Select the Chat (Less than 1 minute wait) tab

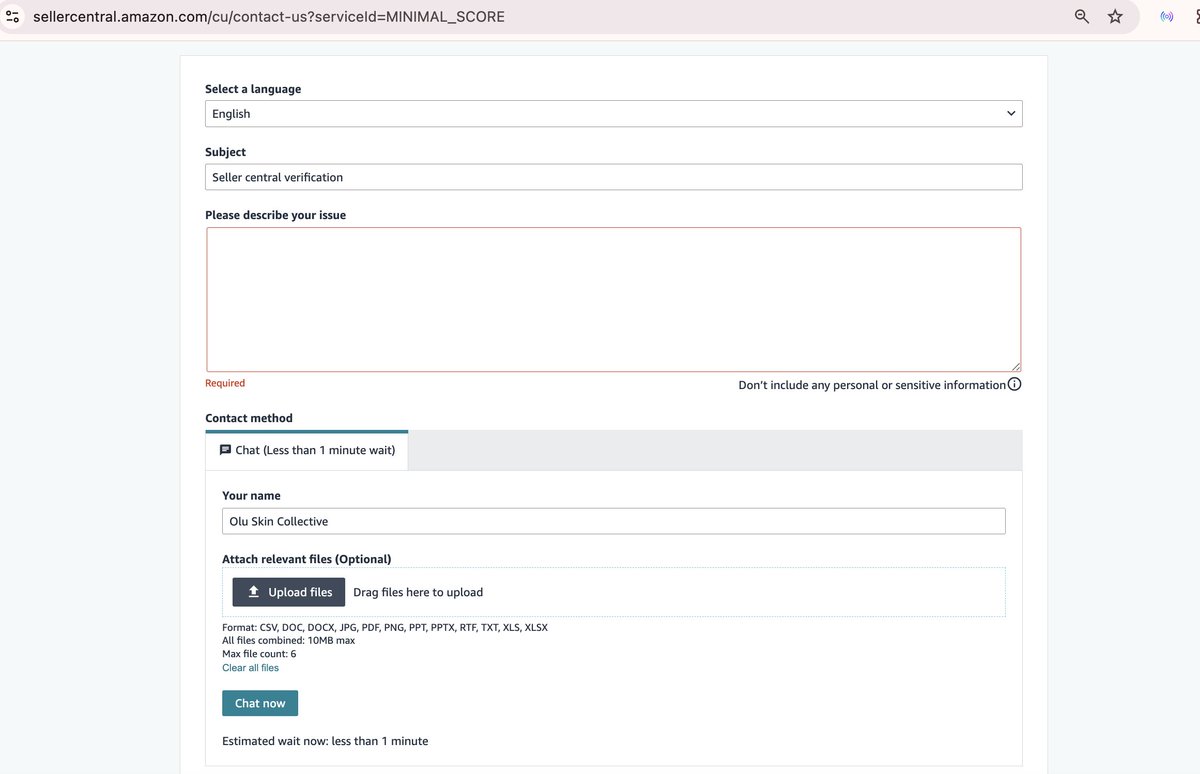[x=307, y=450]
